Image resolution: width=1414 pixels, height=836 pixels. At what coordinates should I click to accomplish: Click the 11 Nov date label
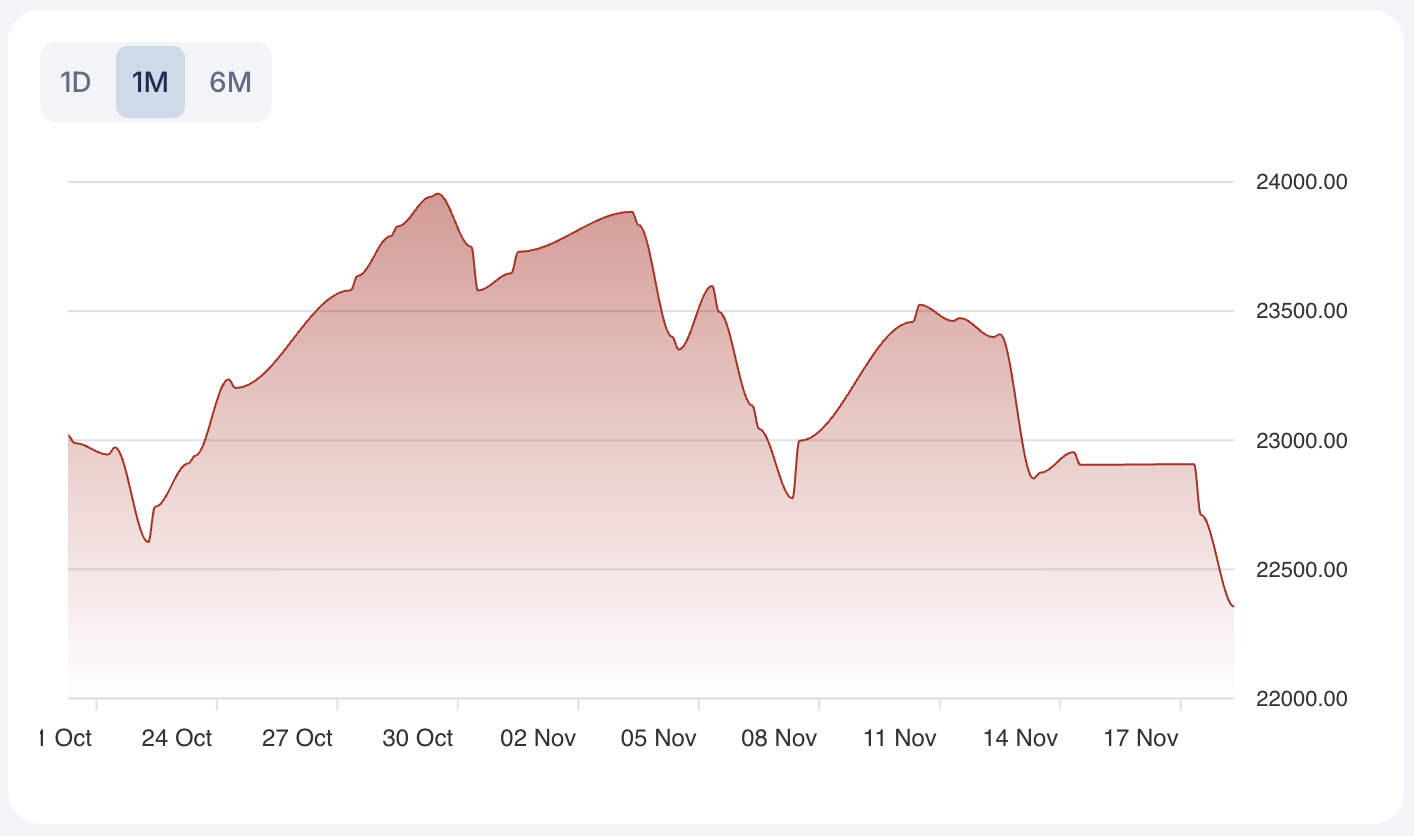(x=900, y=738)
